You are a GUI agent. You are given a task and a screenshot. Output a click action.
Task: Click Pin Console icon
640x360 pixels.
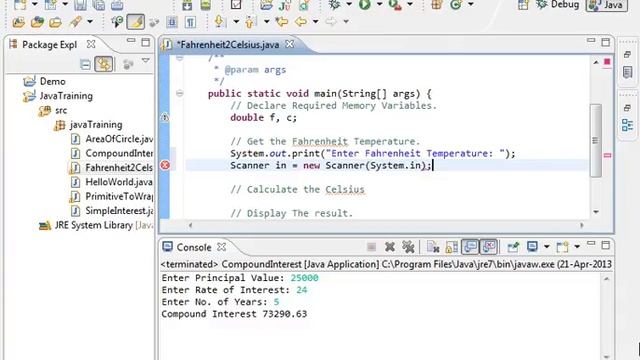point(513,247)
